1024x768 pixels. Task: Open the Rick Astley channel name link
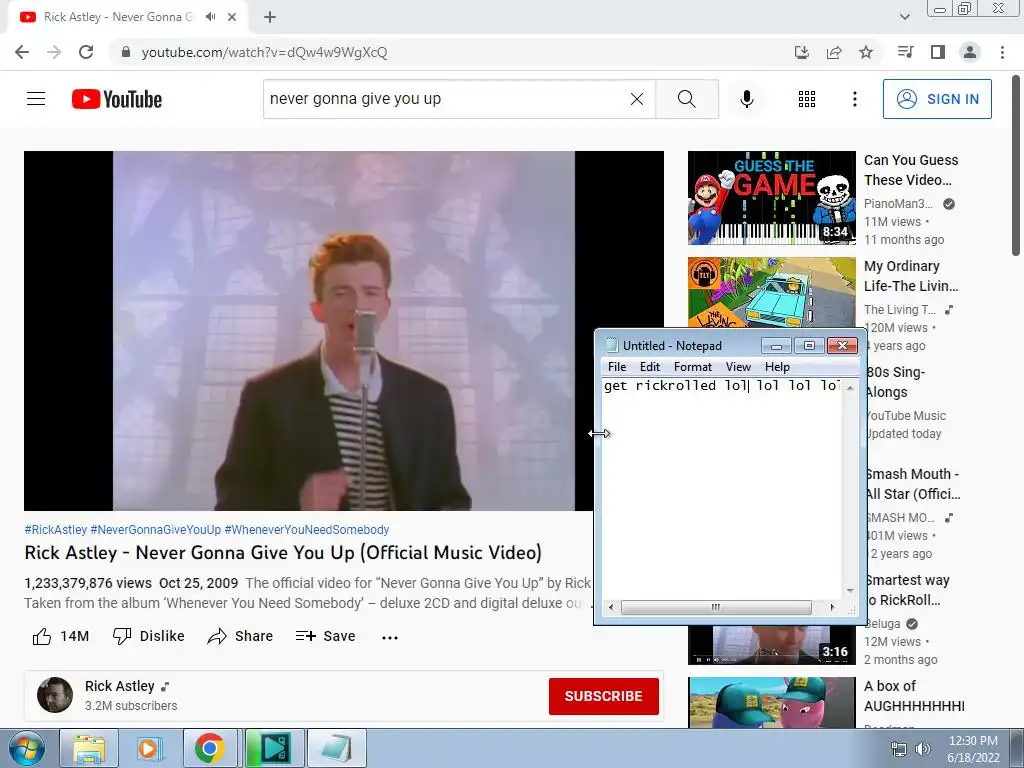point(120,686)
